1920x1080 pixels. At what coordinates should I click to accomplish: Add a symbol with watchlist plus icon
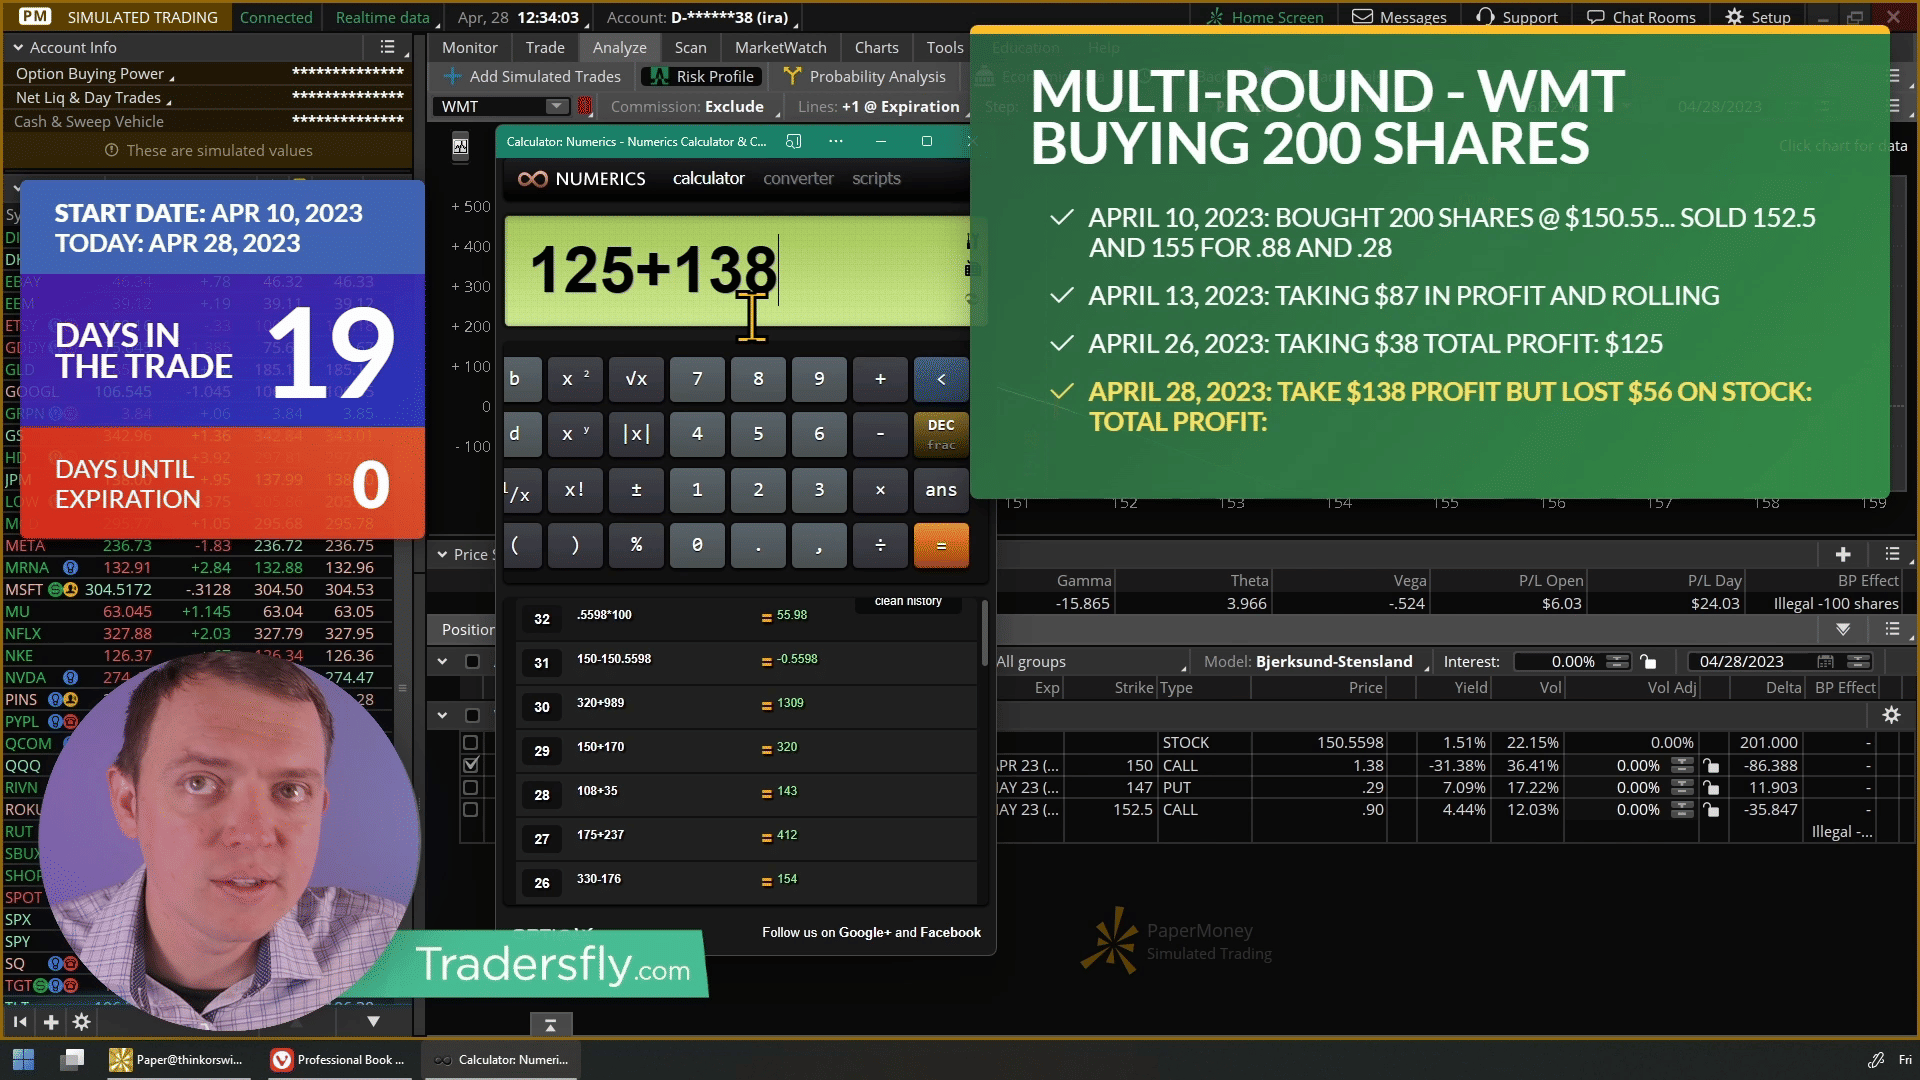pyautogui.click(x=51, y=1022)
